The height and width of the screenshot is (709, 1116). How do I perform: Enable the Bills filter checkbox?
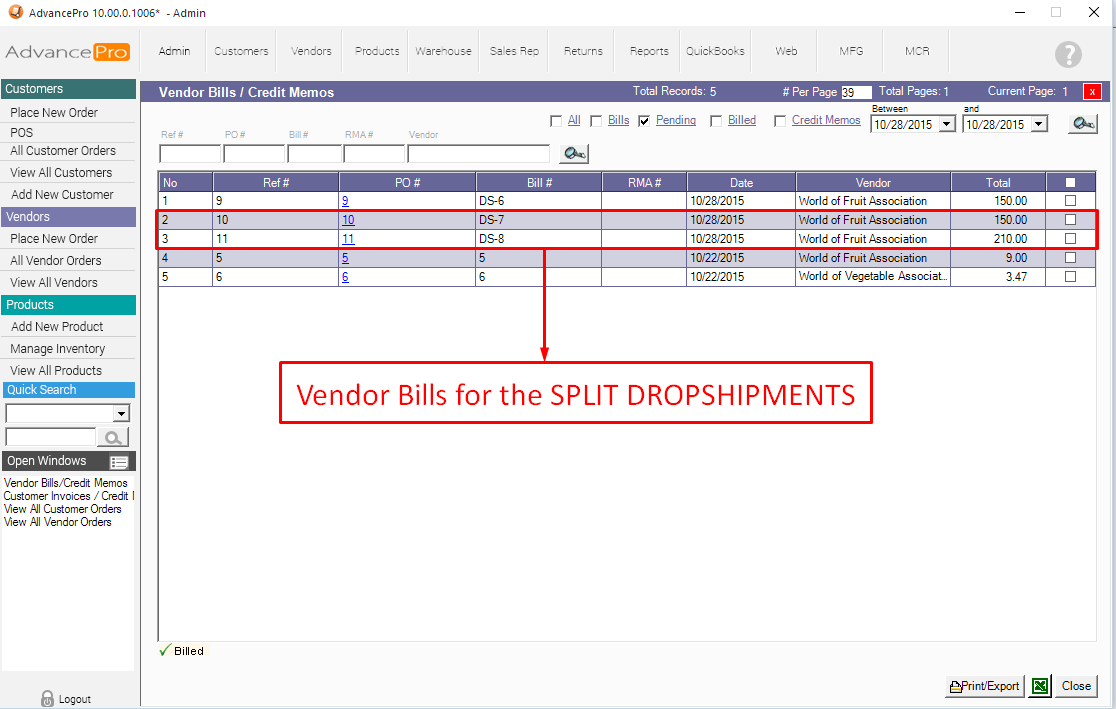596,121
